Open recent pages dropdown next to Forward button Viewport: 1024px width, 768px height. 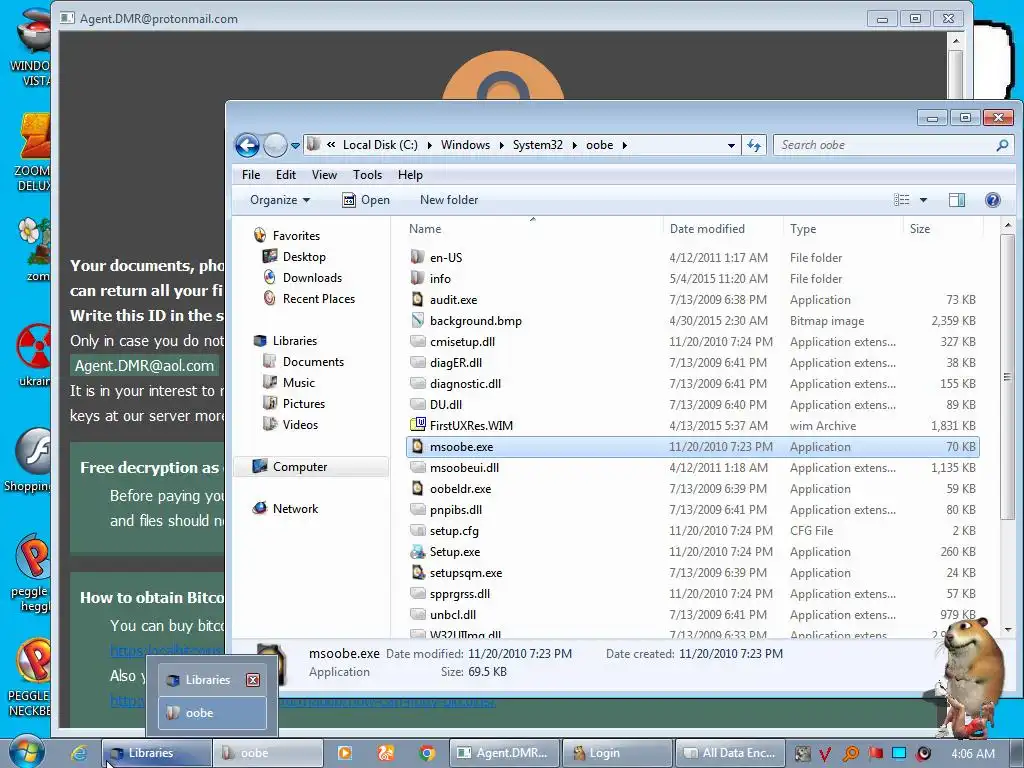(295, 146)
